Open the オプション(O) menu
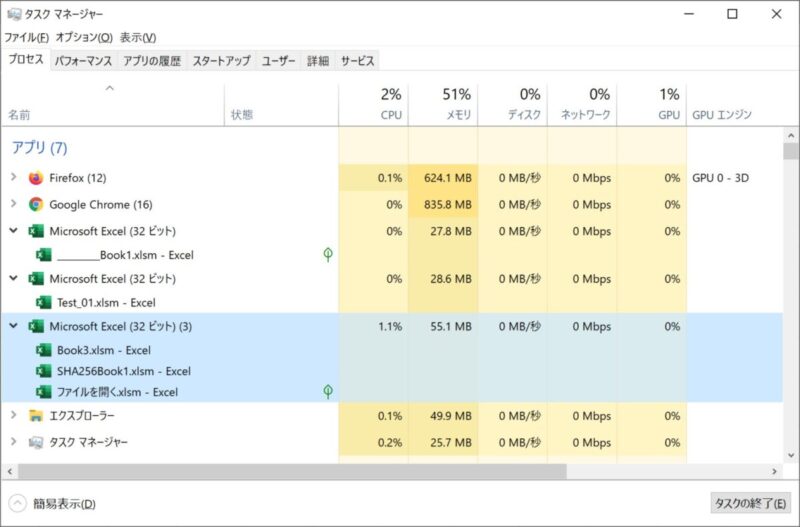Image resolution: width=800 pixels, height=527 pixels. [84, 37]
